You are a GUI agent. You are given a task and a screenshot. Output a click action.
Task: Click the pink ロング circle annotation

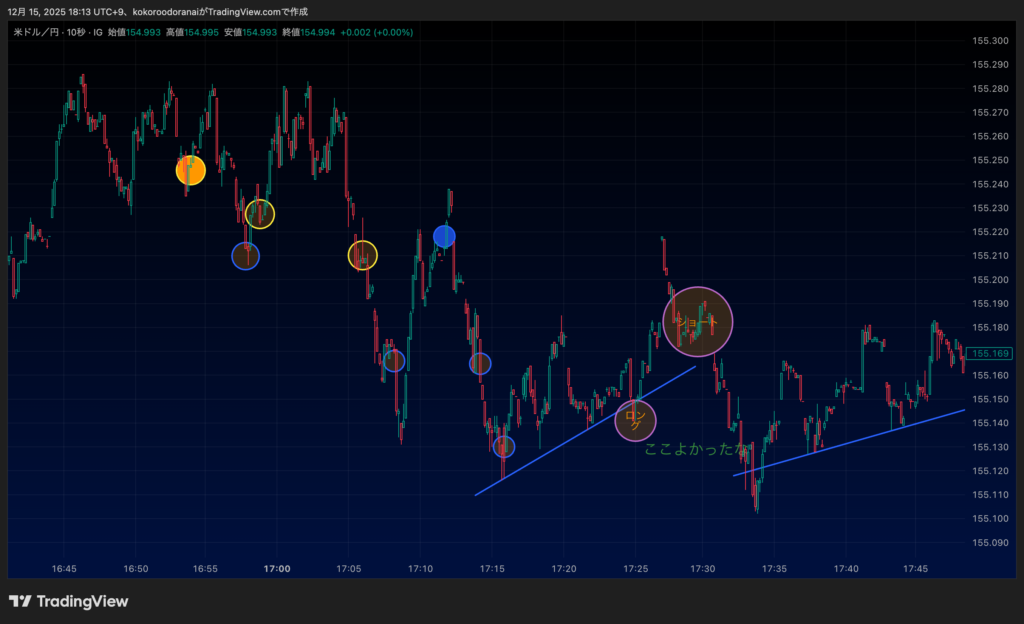click(635, 420)
